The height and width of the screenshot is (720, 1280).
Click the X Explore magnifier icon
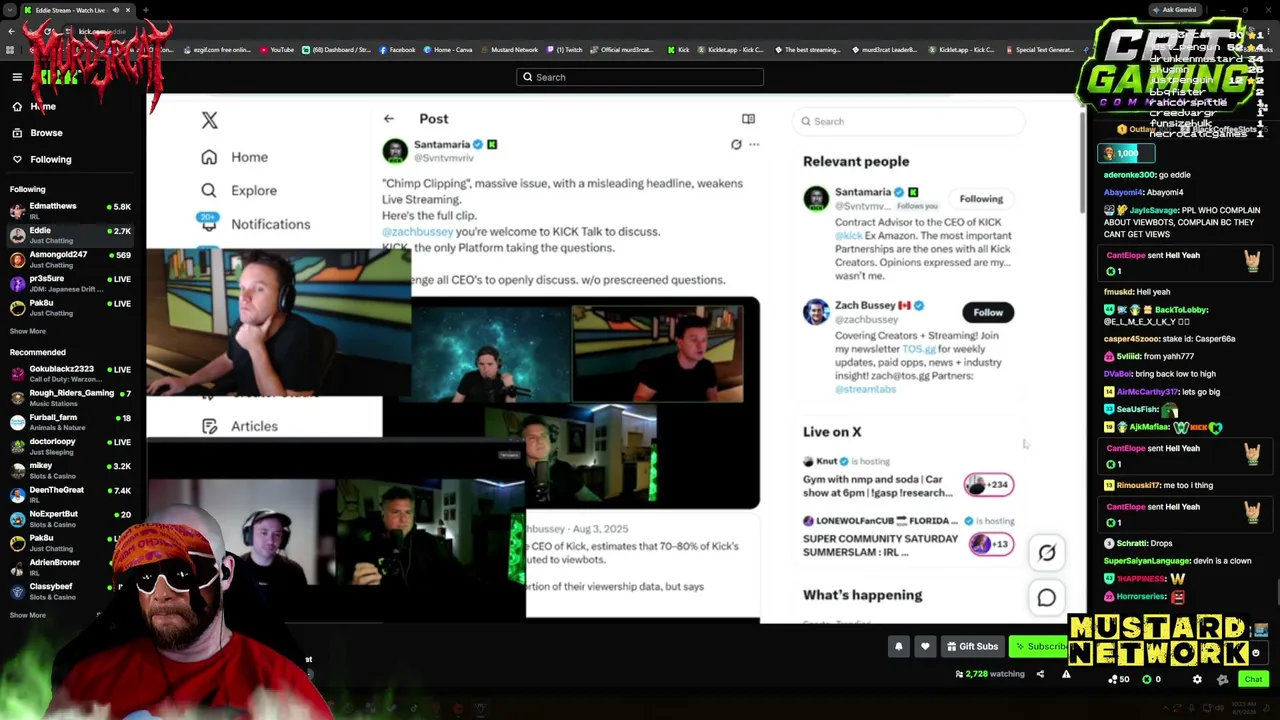[x=208, y=190]
